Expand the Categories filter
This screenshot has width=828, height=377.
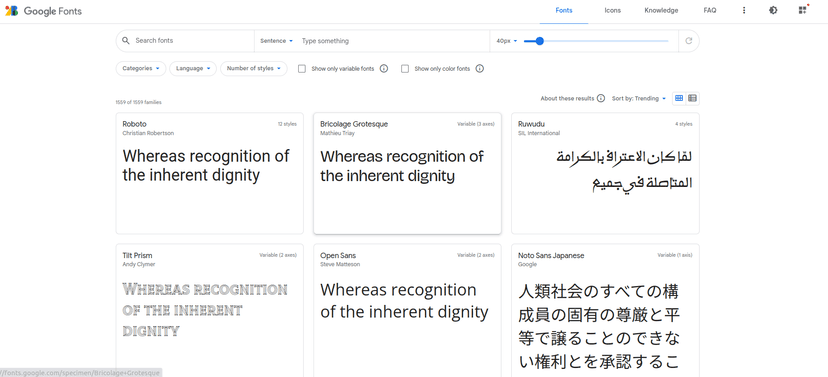point(141,69)
